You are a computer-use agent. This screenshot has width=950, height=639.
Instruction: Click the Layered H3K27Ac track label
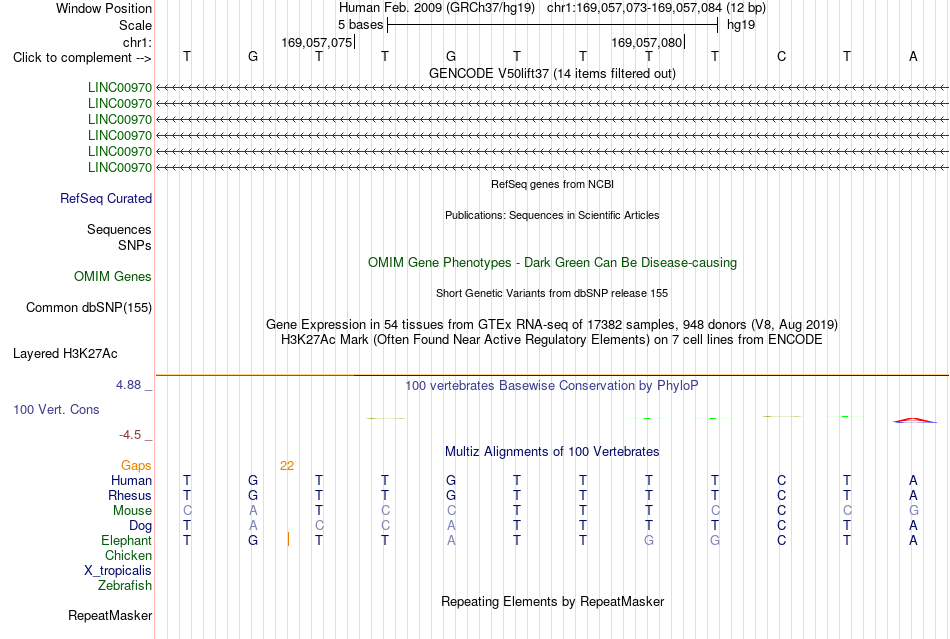tap(65, 354)
